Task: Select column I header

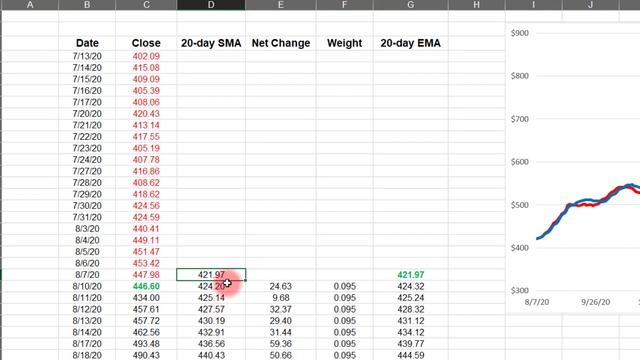Action: pos(533,5)
